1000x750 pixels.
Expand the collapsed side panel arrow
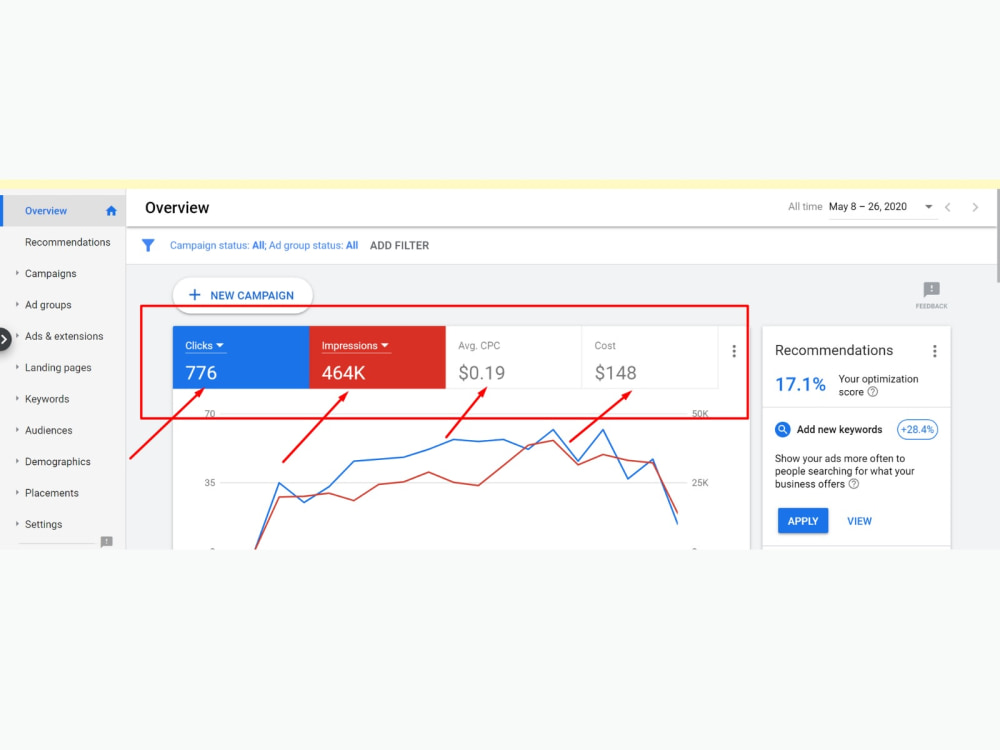(x=4, y=339)
